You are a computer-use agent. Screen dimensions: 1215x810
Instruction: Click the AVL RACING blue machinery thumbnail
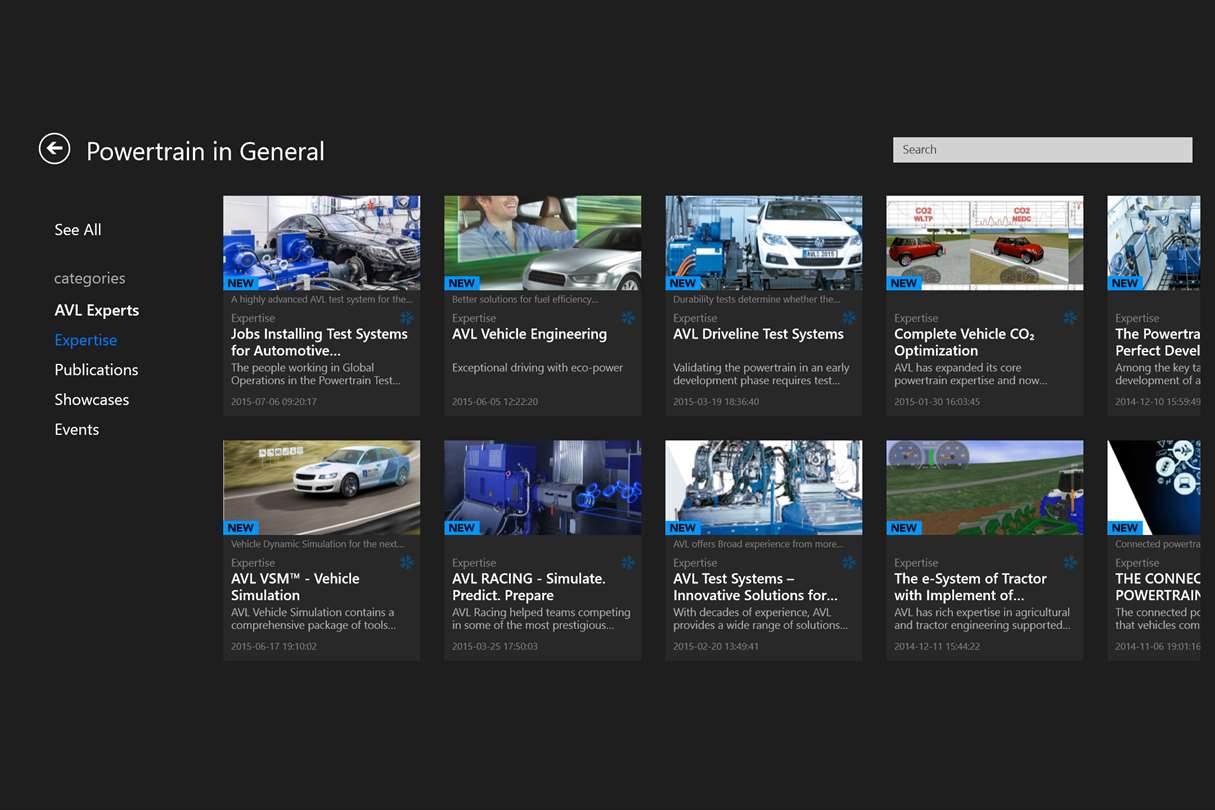(543, 488)
